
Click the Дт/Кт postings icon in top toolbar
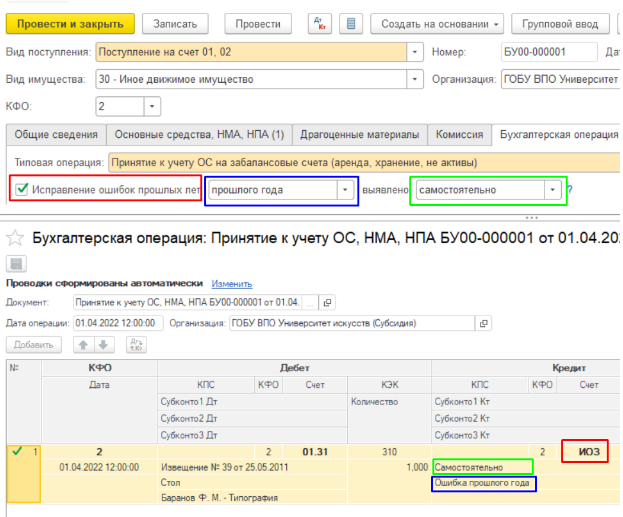[x=320, y=24]
